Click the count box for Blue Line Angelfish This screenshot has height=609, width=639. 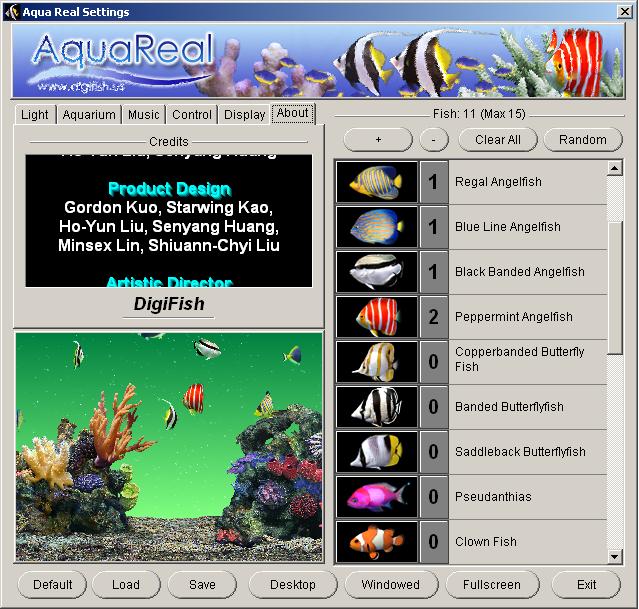tap(434, 227)
